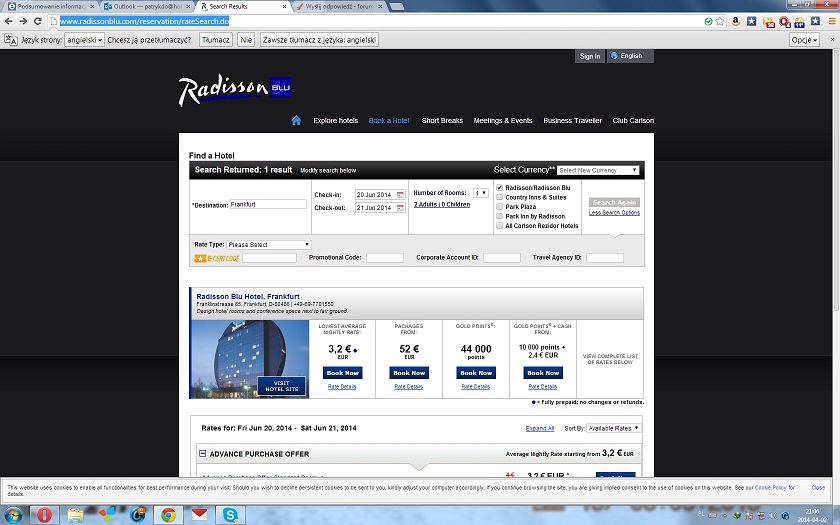The height and width of the screenshot is (525, 840).
Task: Open the red envelope mail app in taskbar
Action: click(199, 515)
